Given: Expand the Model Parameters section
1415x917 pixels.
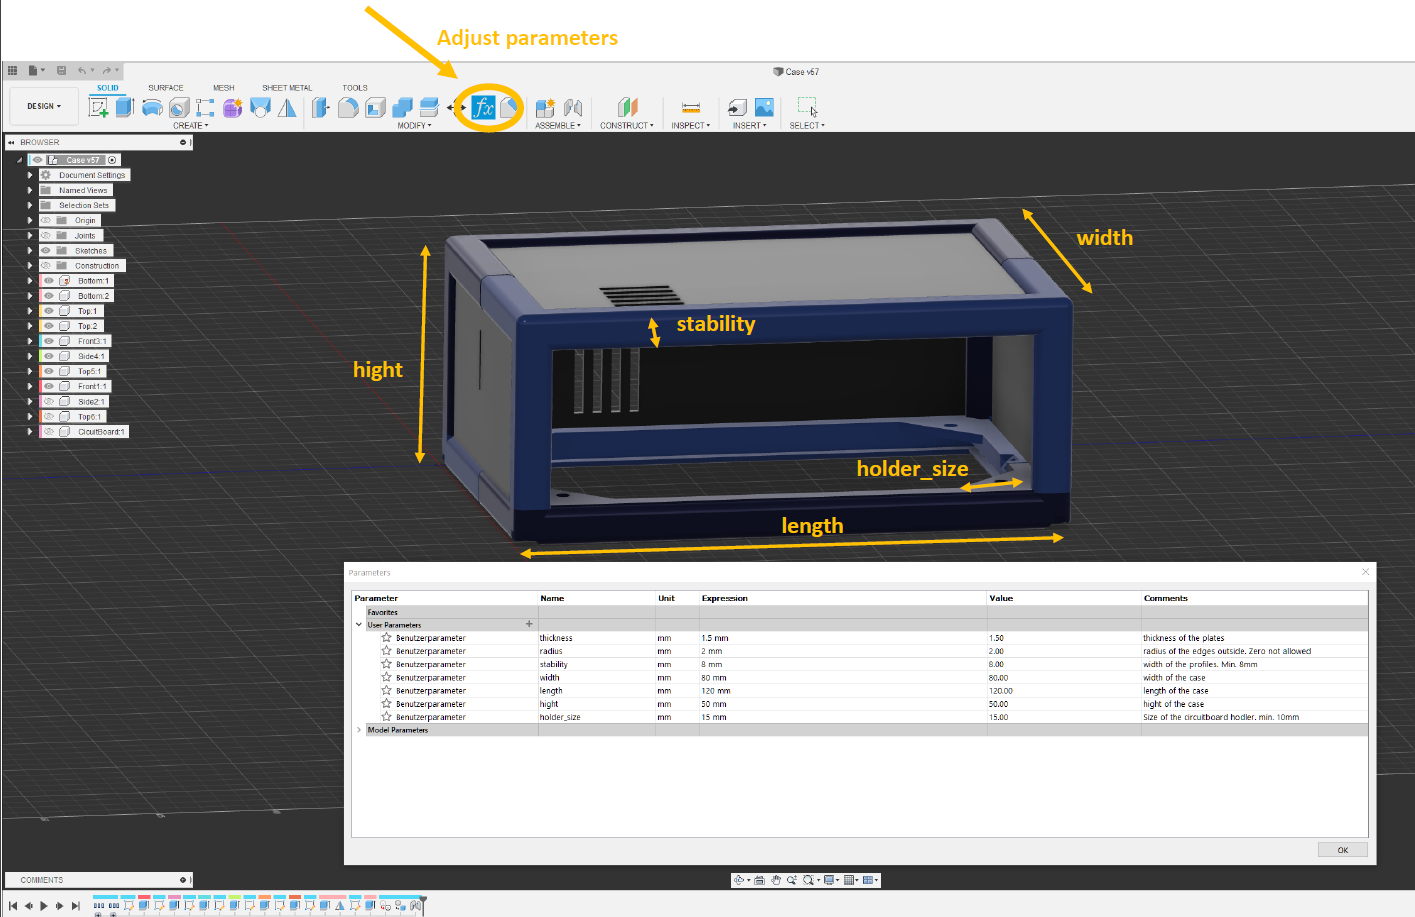Looking at the screenshot, I should [x=359, y=730].
